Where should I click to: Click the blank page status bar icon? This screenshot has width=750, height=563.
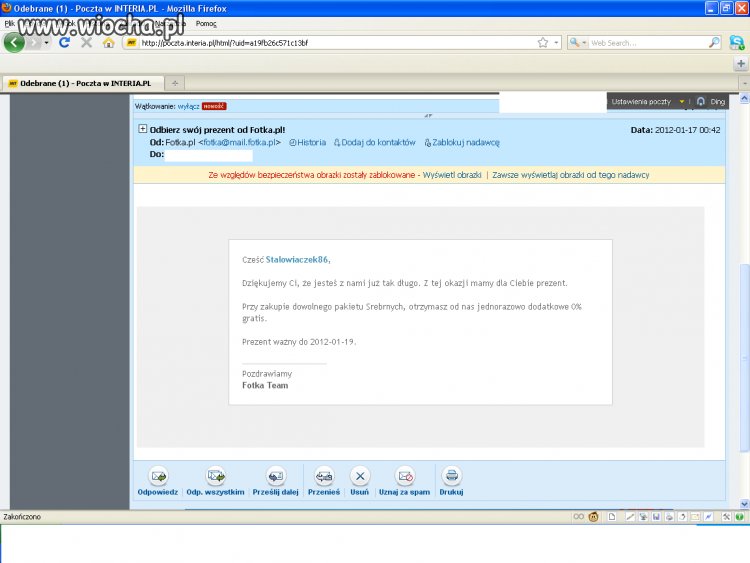[x=612, y=517]
